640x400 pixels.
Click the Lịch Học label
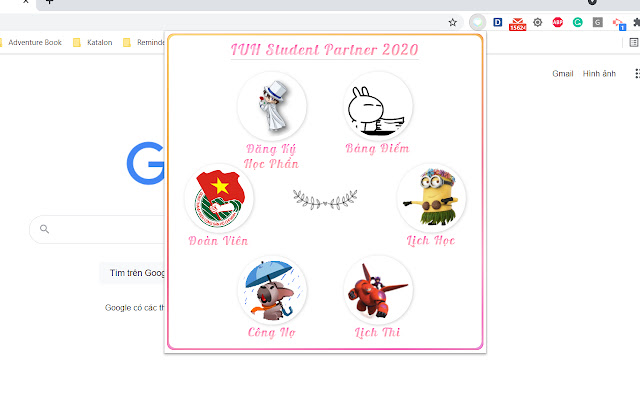(431, 240)
